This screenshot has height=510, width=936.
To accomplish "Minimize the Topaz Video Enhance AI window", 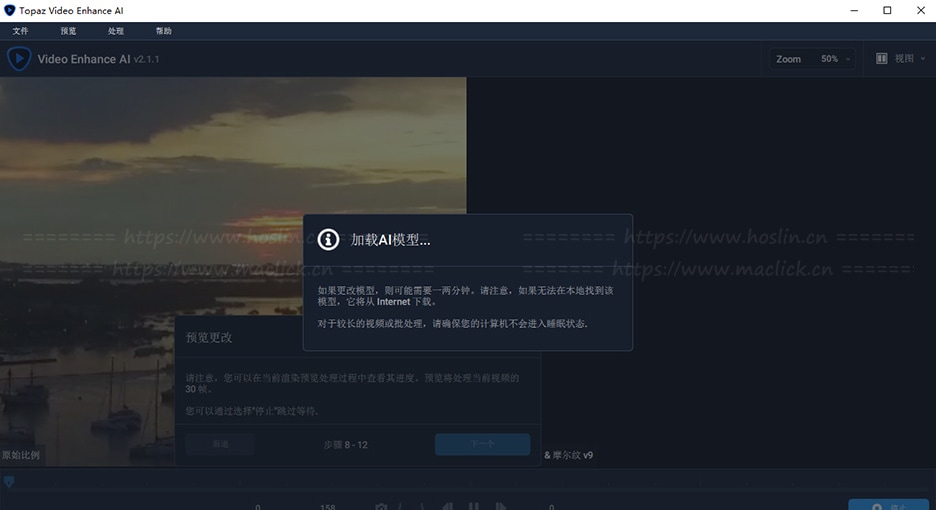I will (854, 10).
